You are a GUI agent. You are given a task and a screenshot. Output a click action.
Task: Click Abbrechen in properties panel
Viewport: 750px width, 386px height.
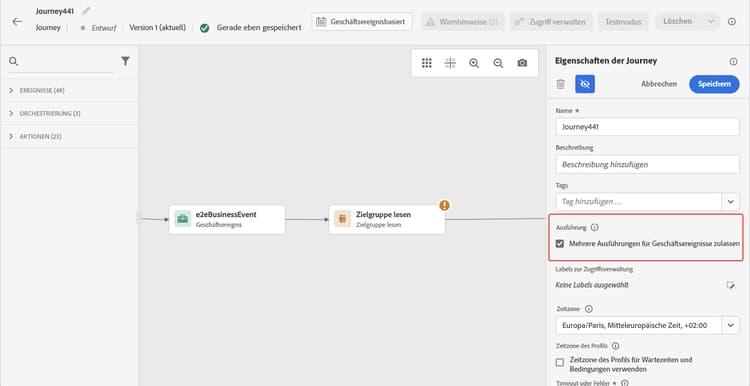pos(659,84)
